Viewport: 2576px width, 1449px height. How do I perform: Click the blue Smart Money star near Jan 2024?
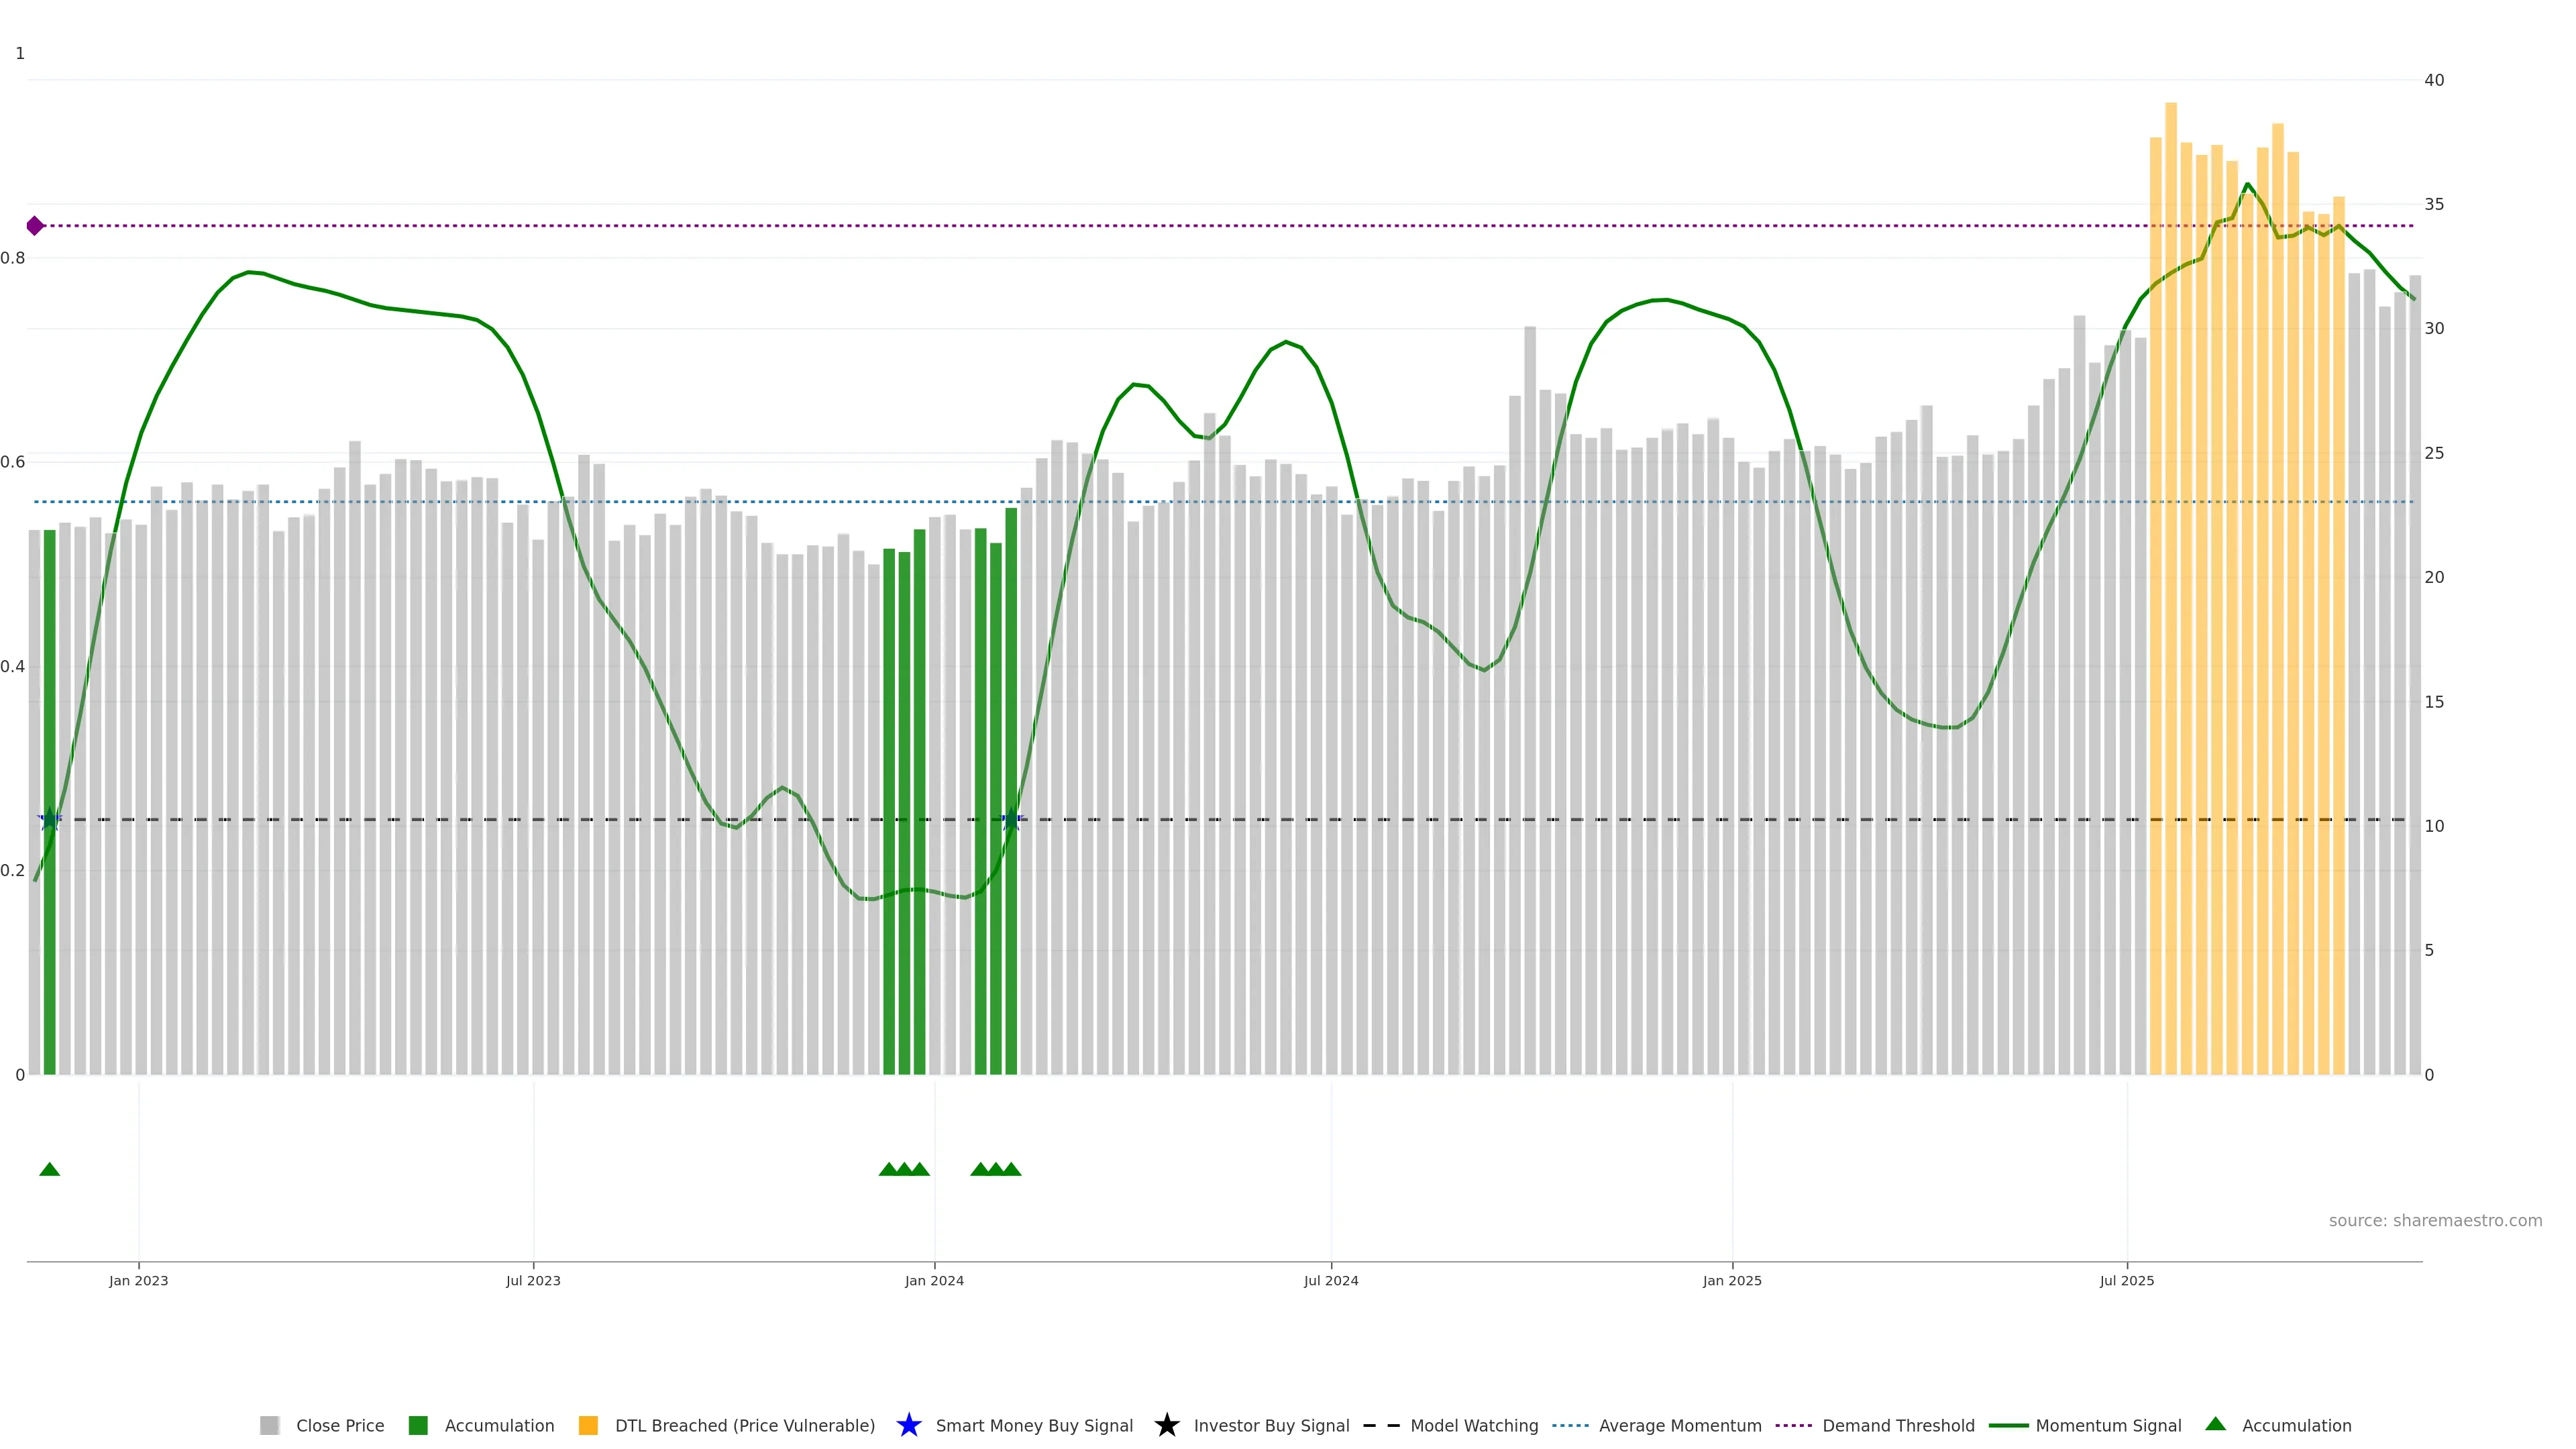point(1011,820)
